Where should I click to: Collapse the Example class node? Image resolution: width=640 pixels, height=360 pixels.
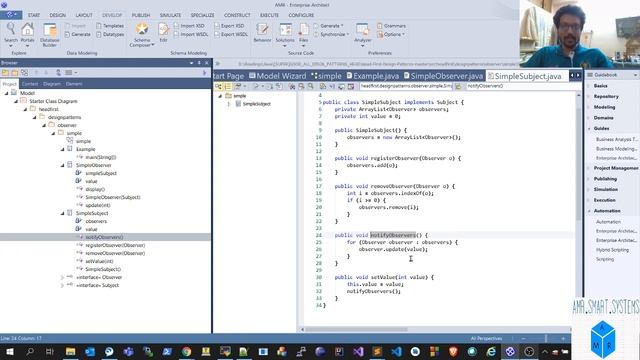[62, 149]
